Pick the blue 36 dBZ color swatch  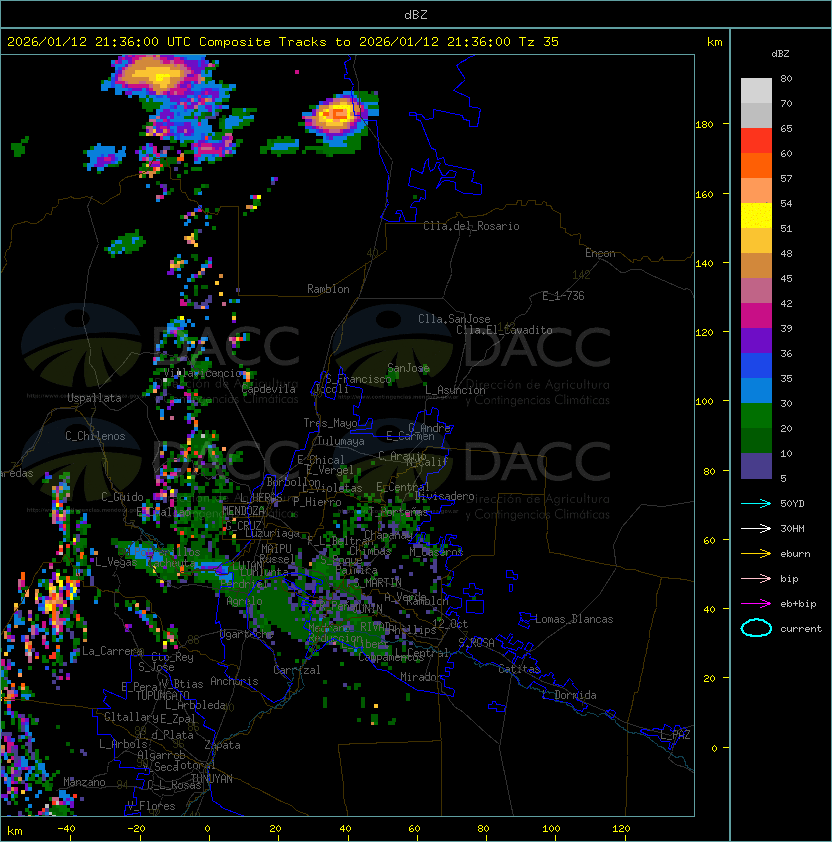pyautogui.click(x=756, y=366)
